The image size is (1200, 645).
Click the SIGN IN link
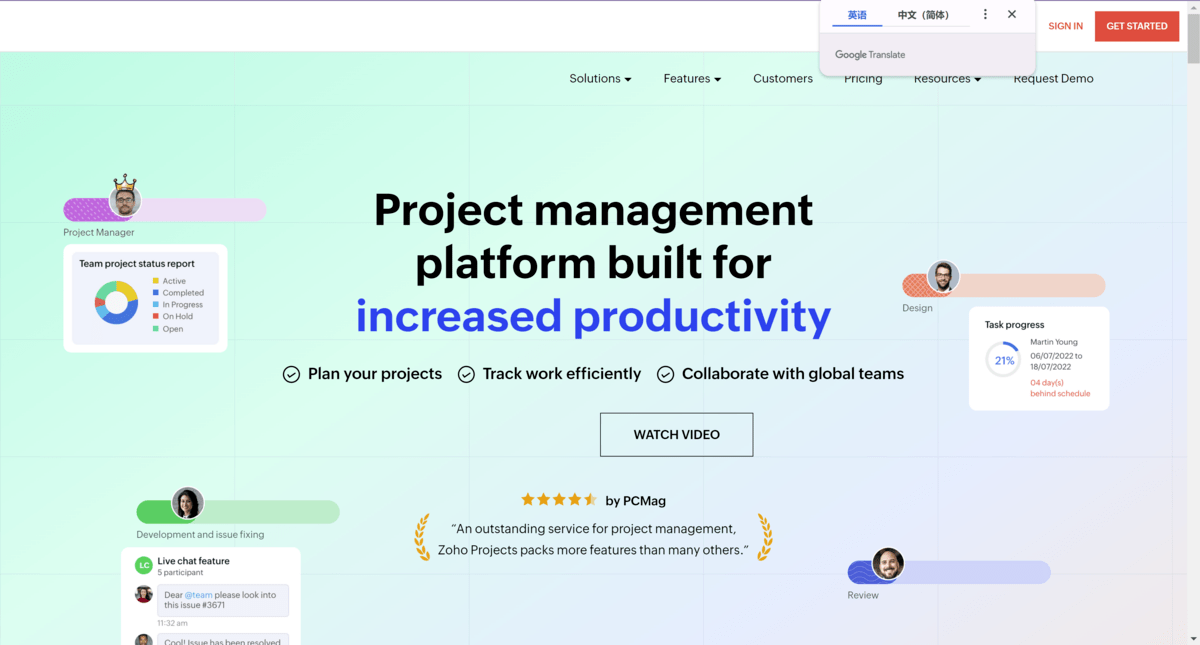coord(1065,26)
